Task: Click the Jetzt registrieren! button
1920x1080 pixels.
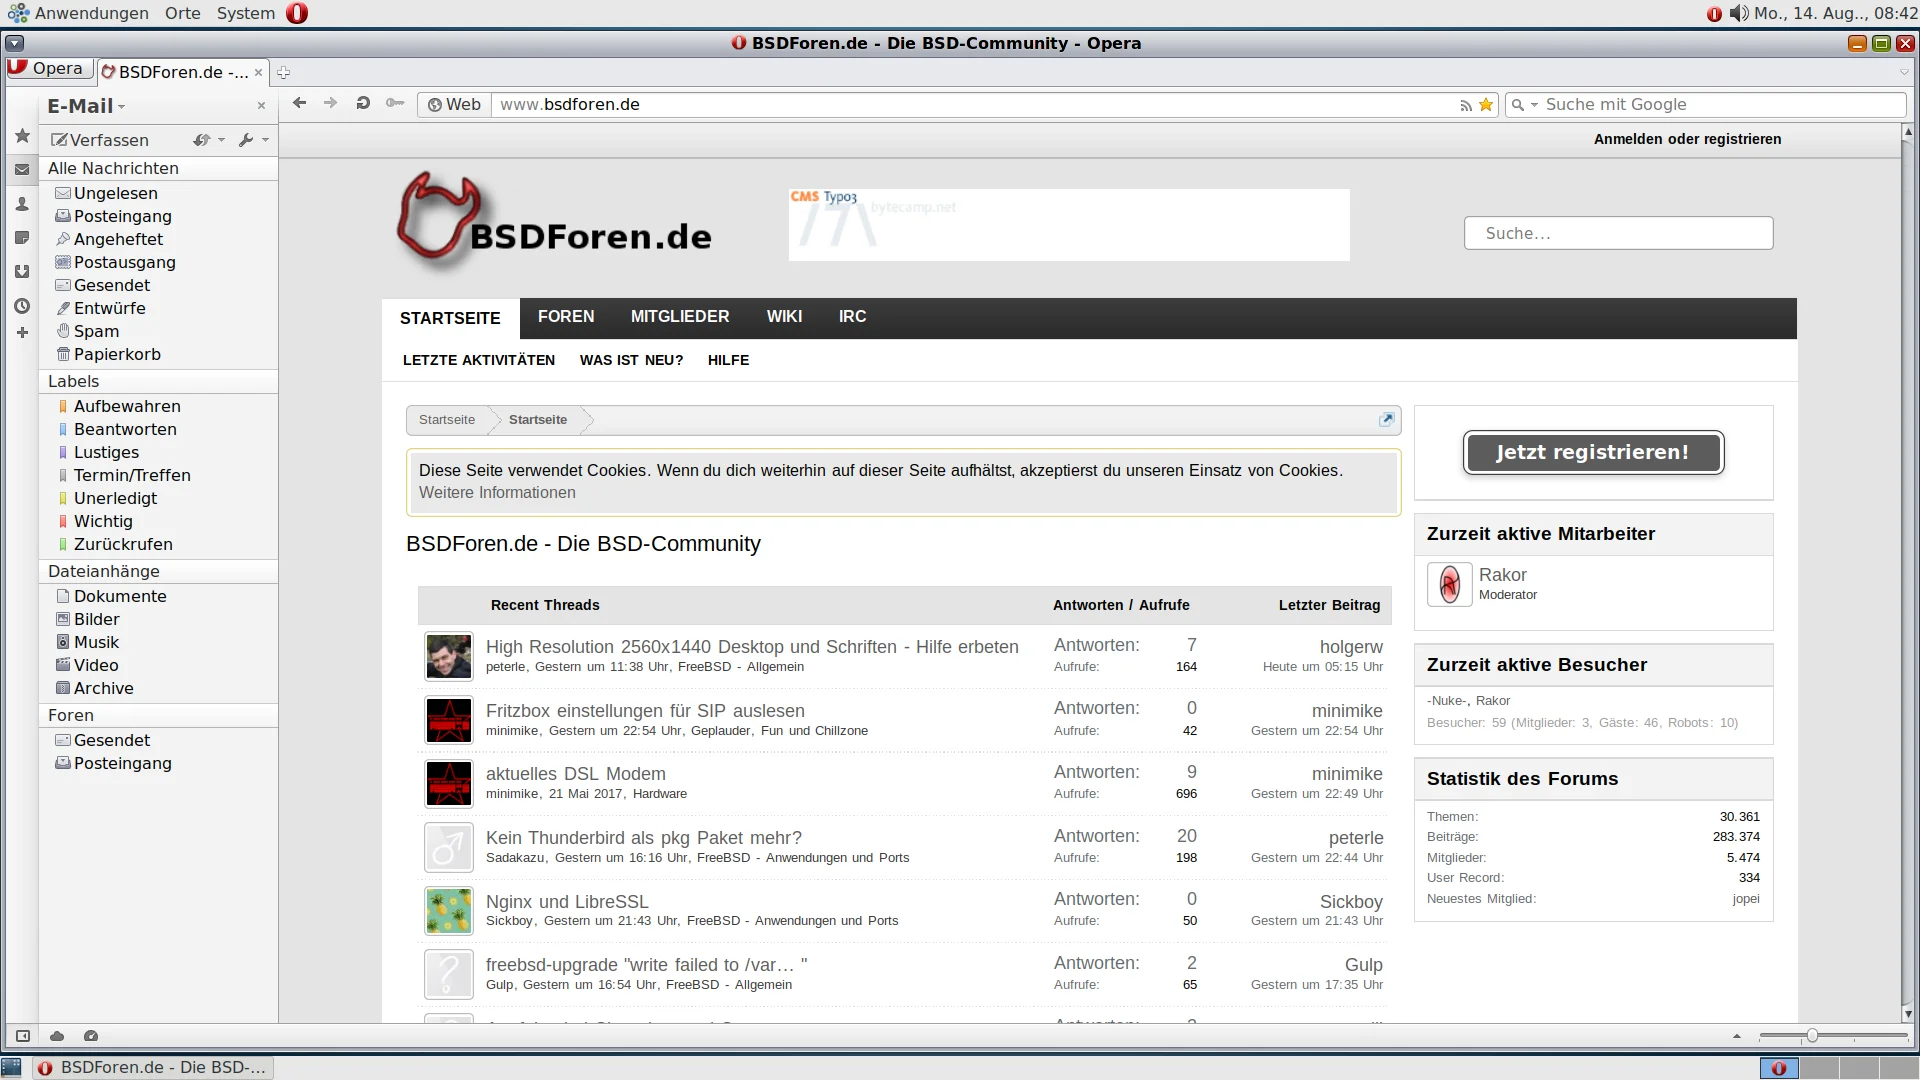Action: 1593,452
